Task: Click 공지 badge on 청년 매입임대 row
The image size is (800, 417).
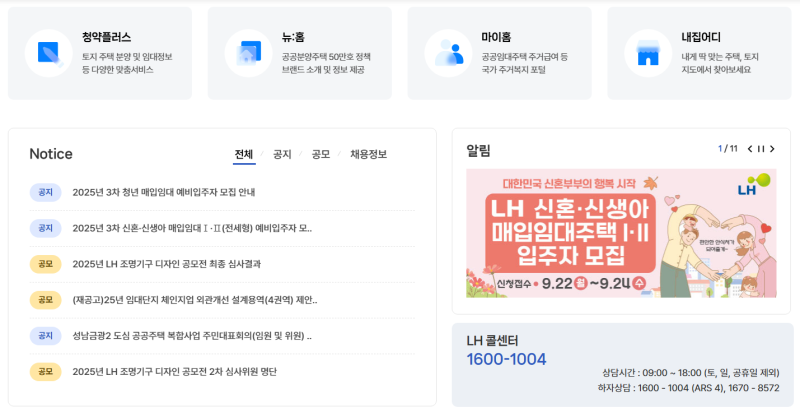Action: 45,192
